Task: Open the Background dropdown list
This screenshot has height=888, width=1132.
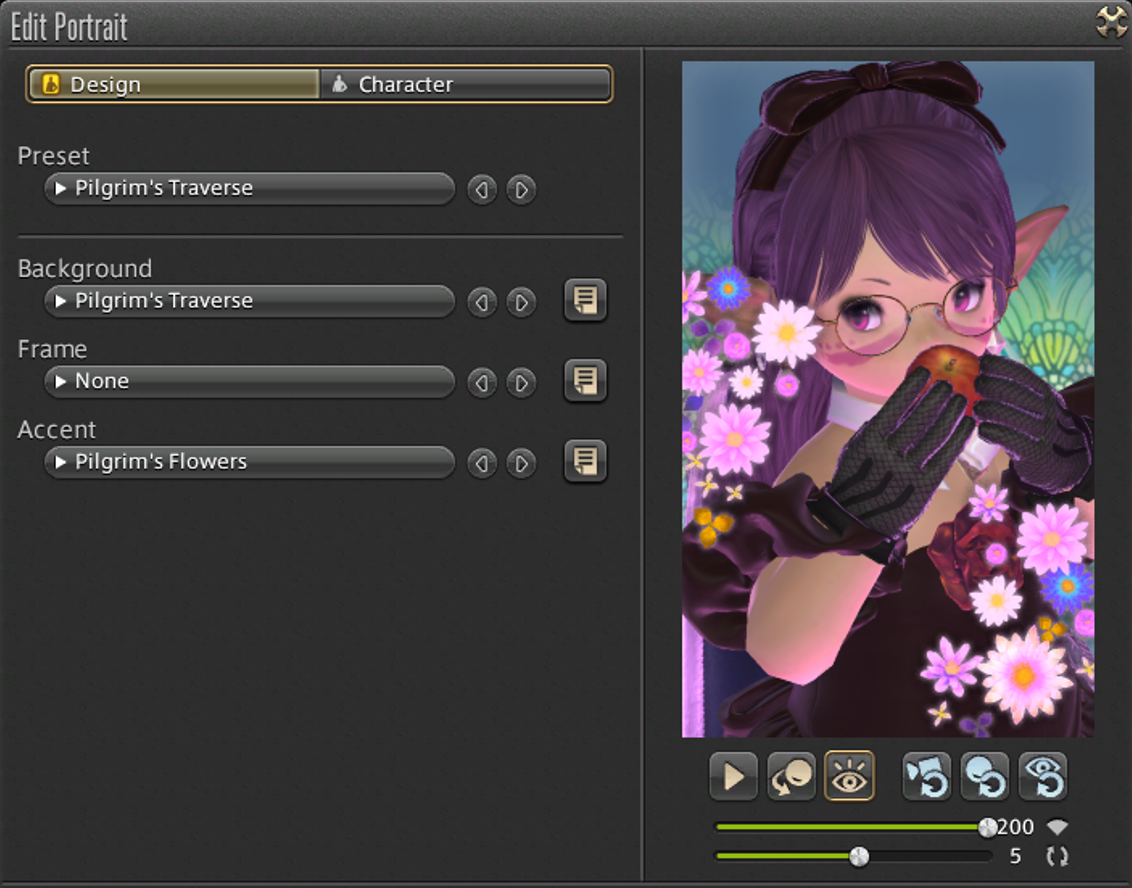Action: (x=250, y=301)
